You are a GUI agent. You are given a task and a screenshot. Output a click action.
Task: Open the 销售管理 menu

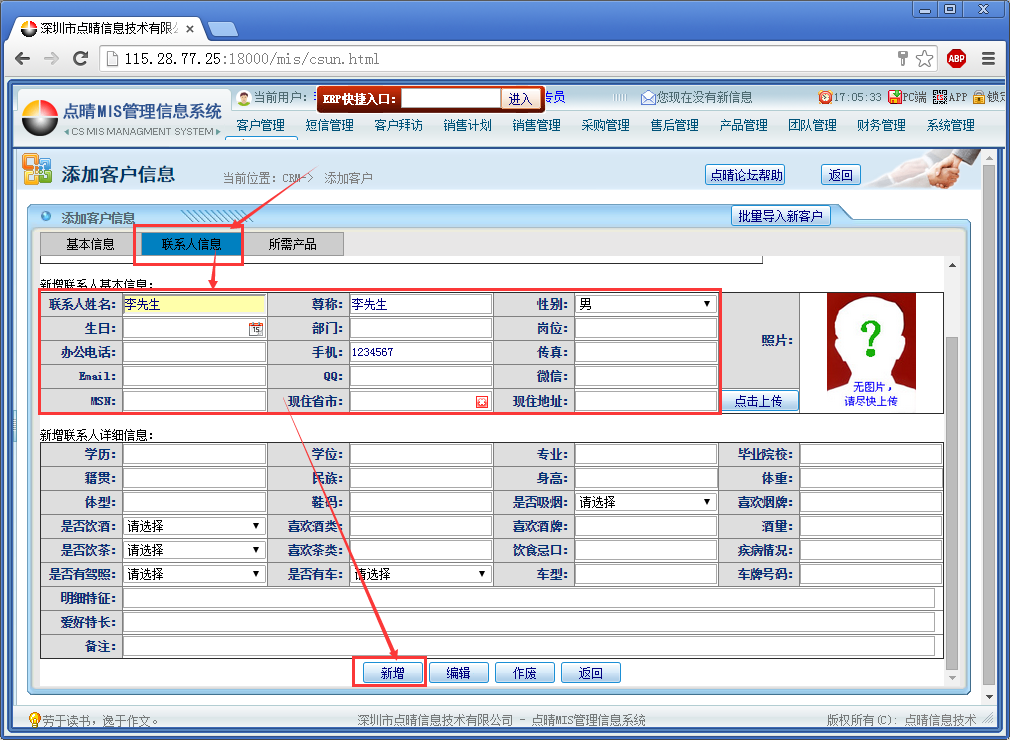pyautogui.click(x=536, y=126)
